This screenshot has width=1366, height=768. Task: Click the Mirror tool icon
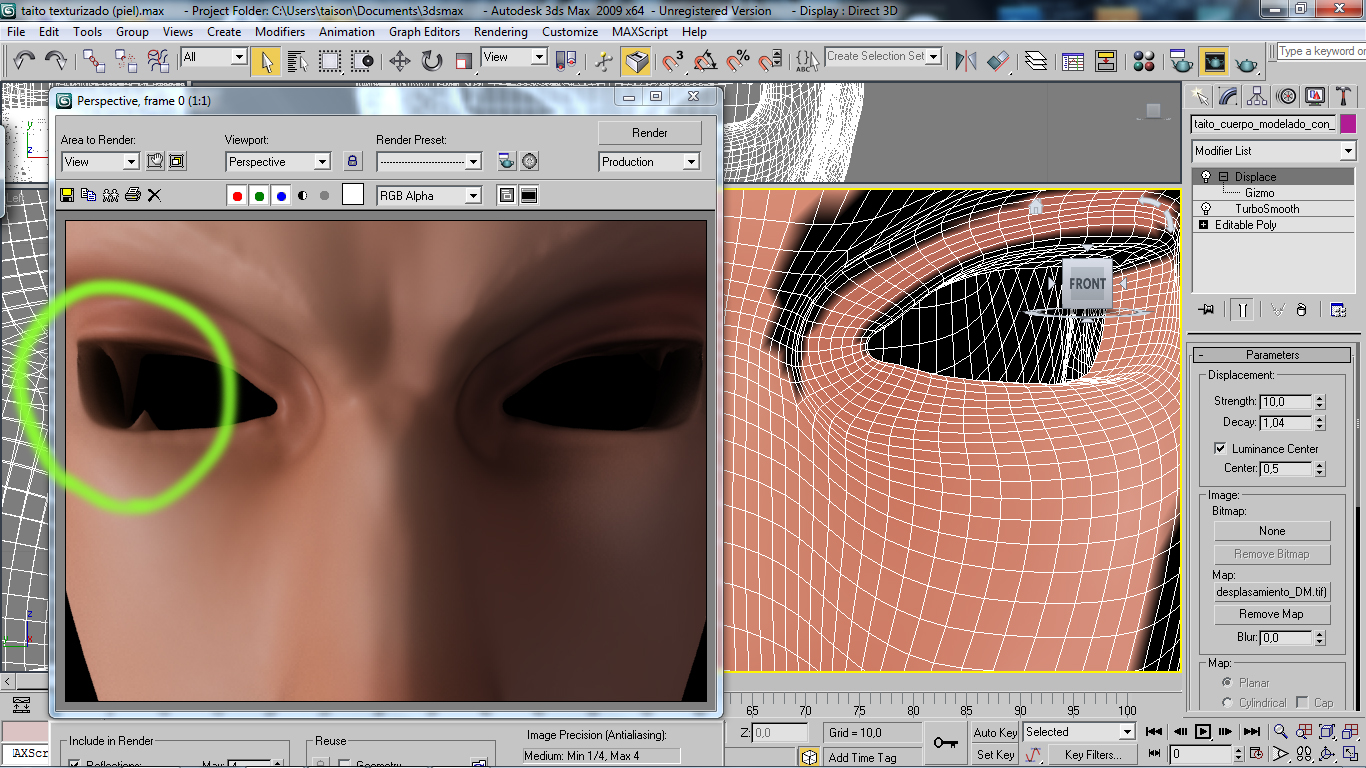(965, 62)
